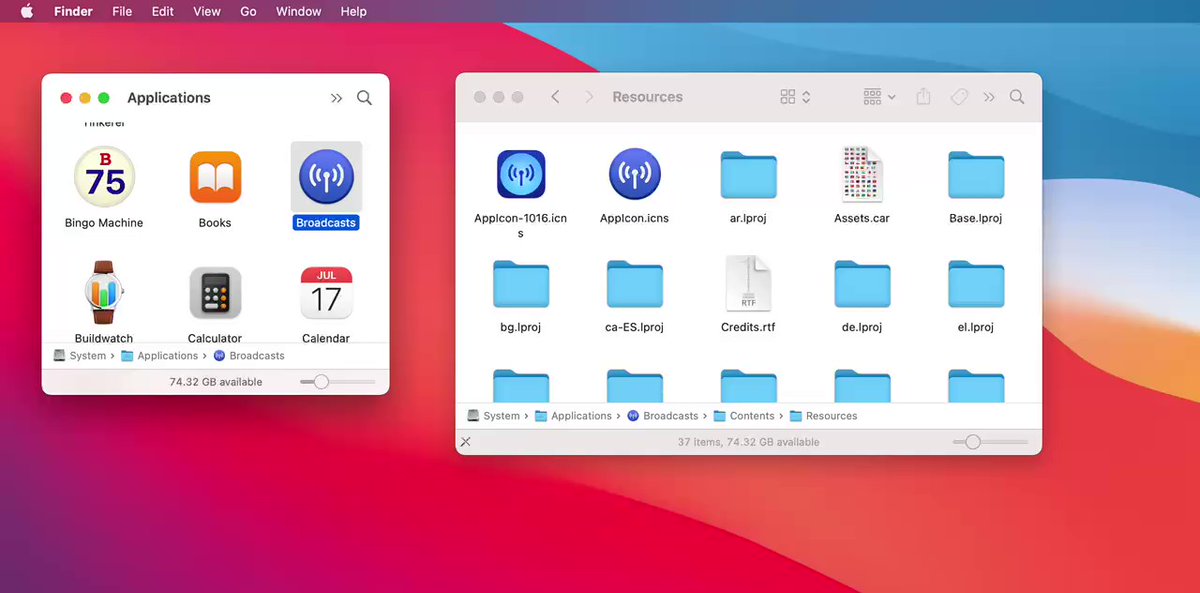Select the Broadcasts app in Applications
Screen dimensions: 1200x593
(x=326, y=177)
